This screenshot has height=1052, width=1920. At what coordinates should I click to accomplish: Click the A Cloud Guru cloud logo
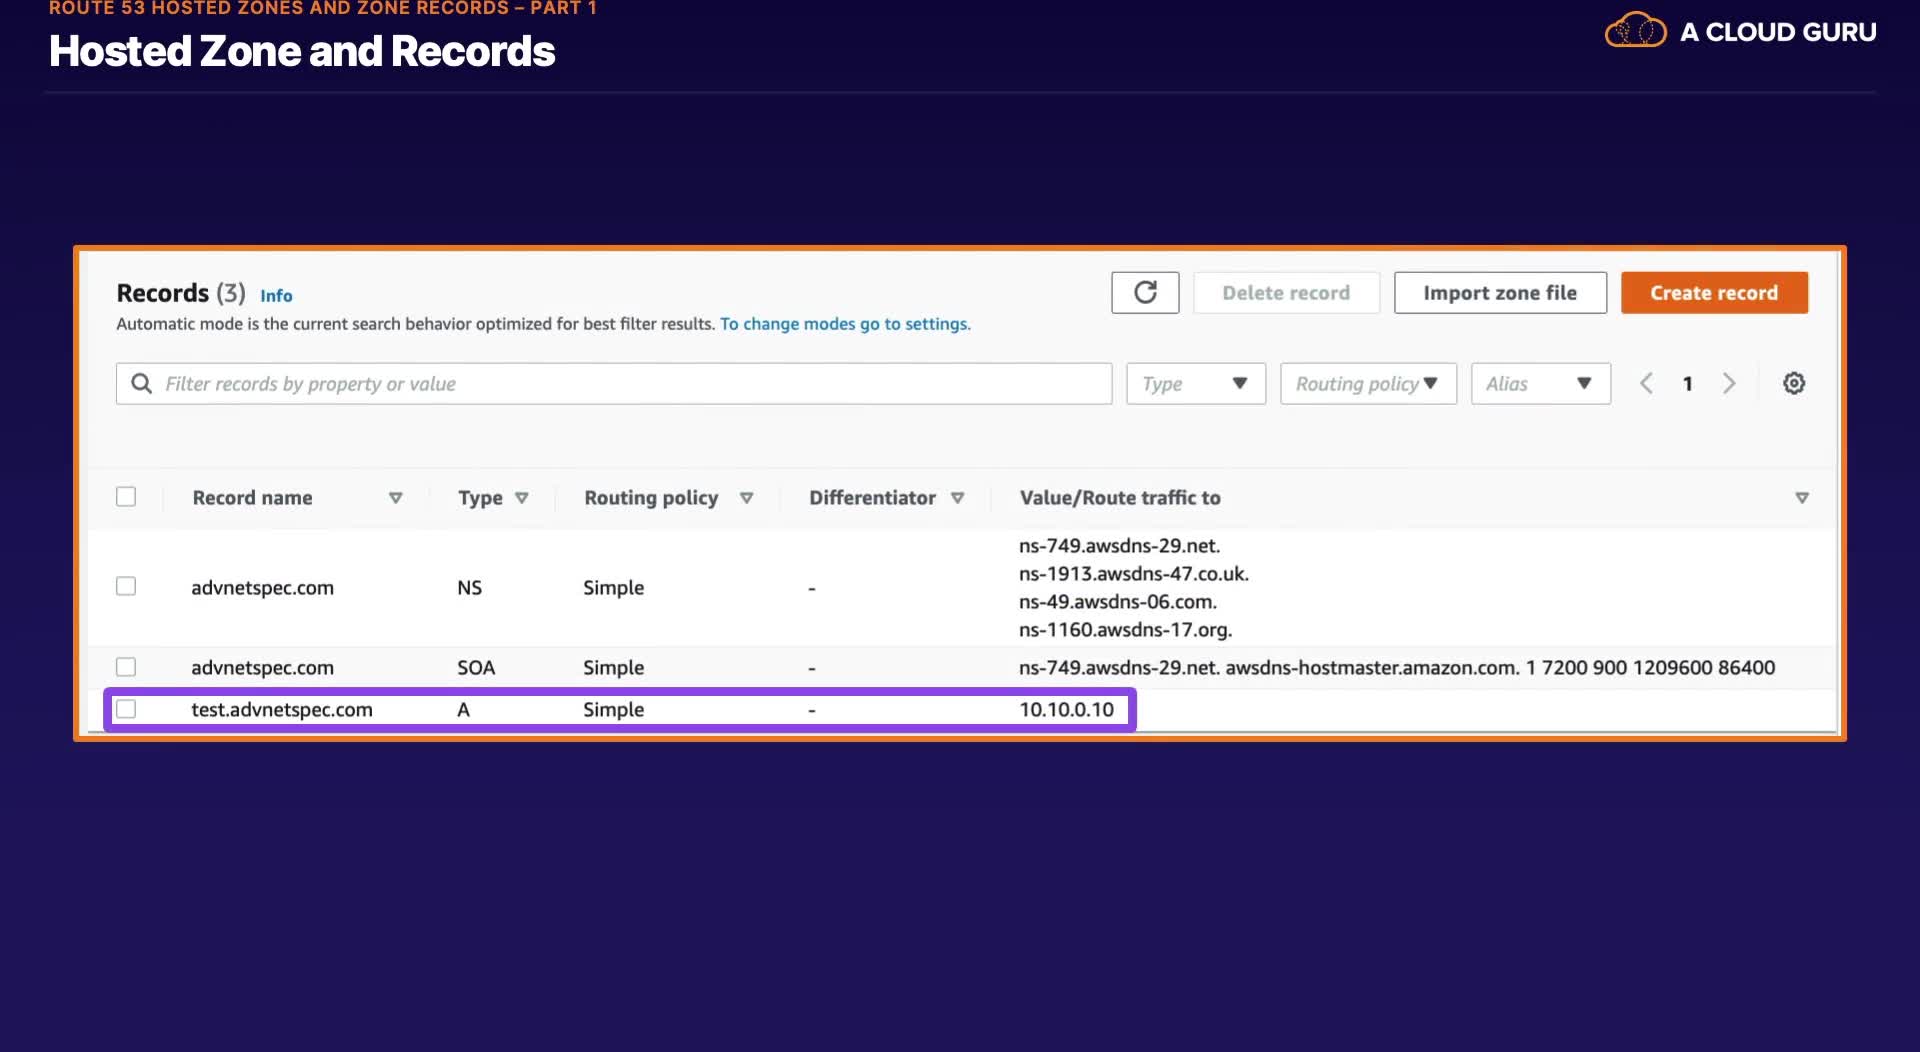point(1635,30)
